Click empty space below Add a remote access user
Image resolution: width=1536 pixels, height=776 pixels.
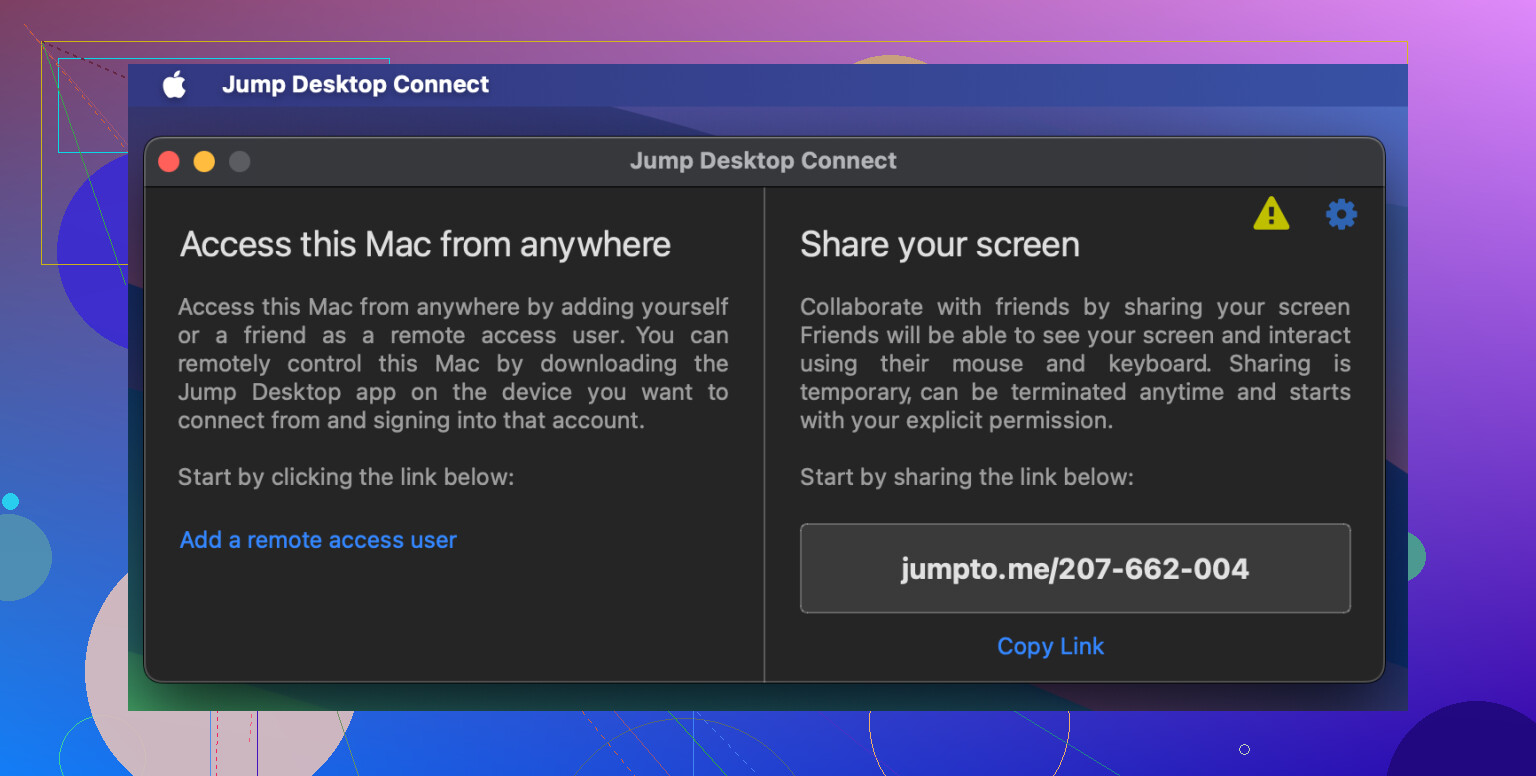coord(450,620)
